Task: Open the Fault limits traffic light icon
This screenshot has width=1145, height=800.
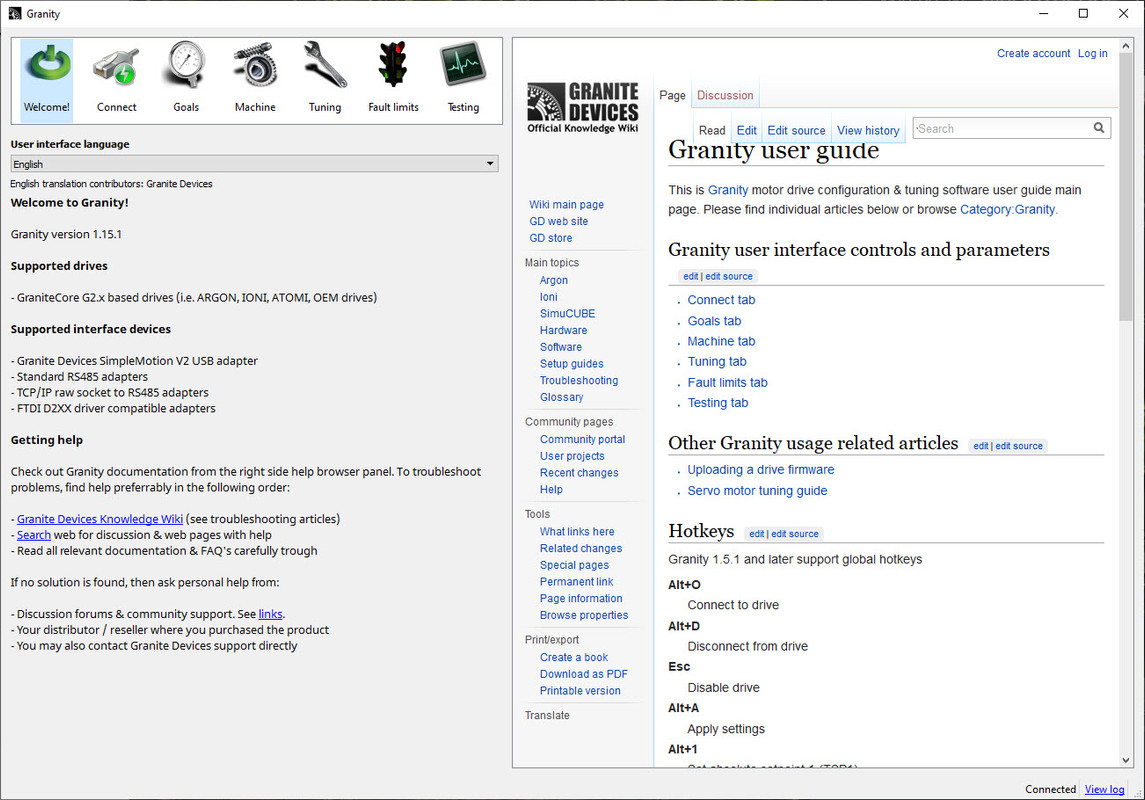Action: [394, 78]
